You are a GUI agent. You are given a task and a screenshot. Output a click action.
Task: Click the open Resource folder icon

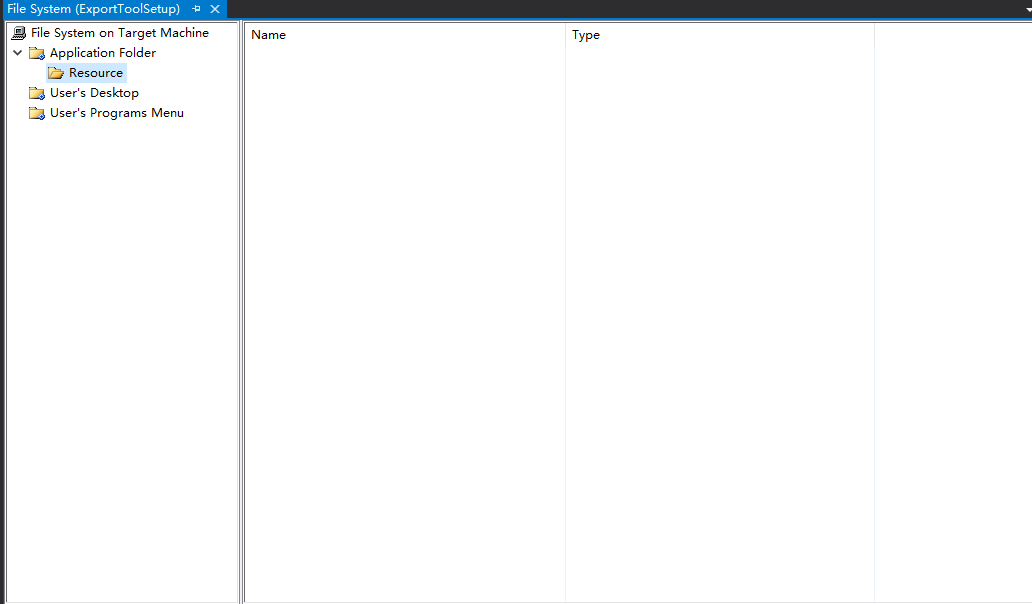point(56,73)
